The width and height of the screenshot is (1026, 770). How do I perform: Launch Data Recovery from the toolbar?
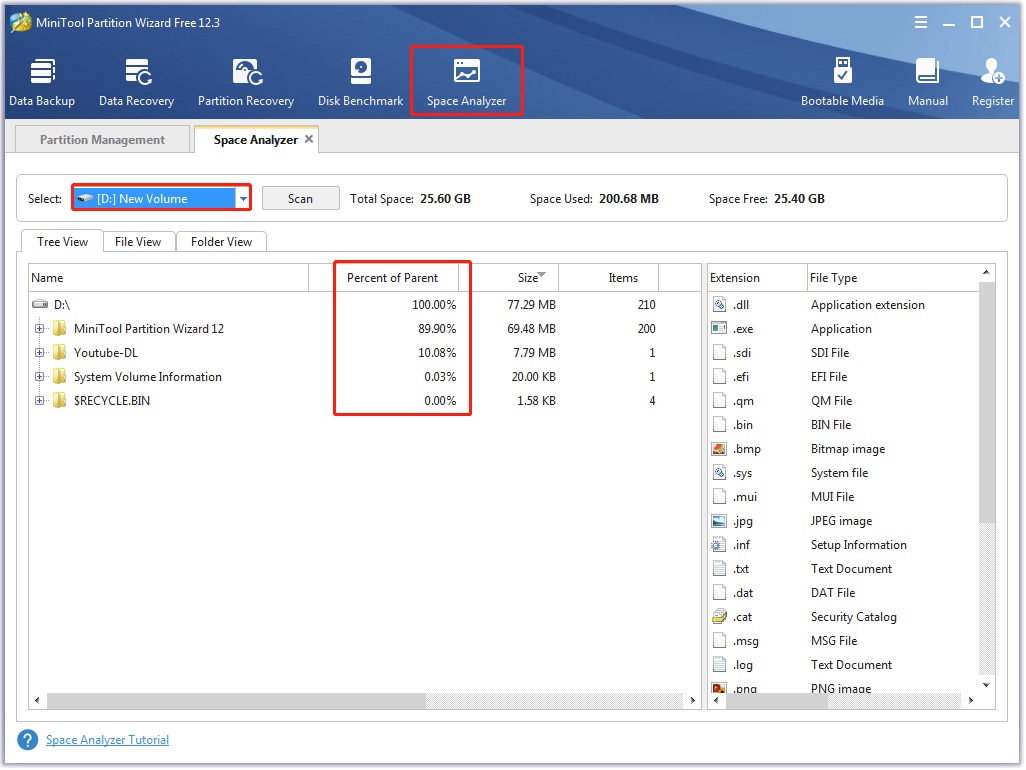point(136,80)
